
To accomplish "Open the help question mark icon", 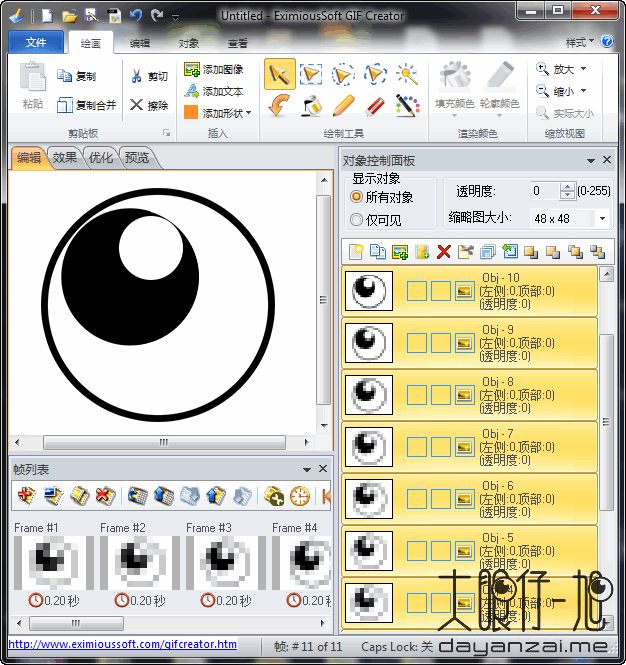I will [x=607, y=42].
